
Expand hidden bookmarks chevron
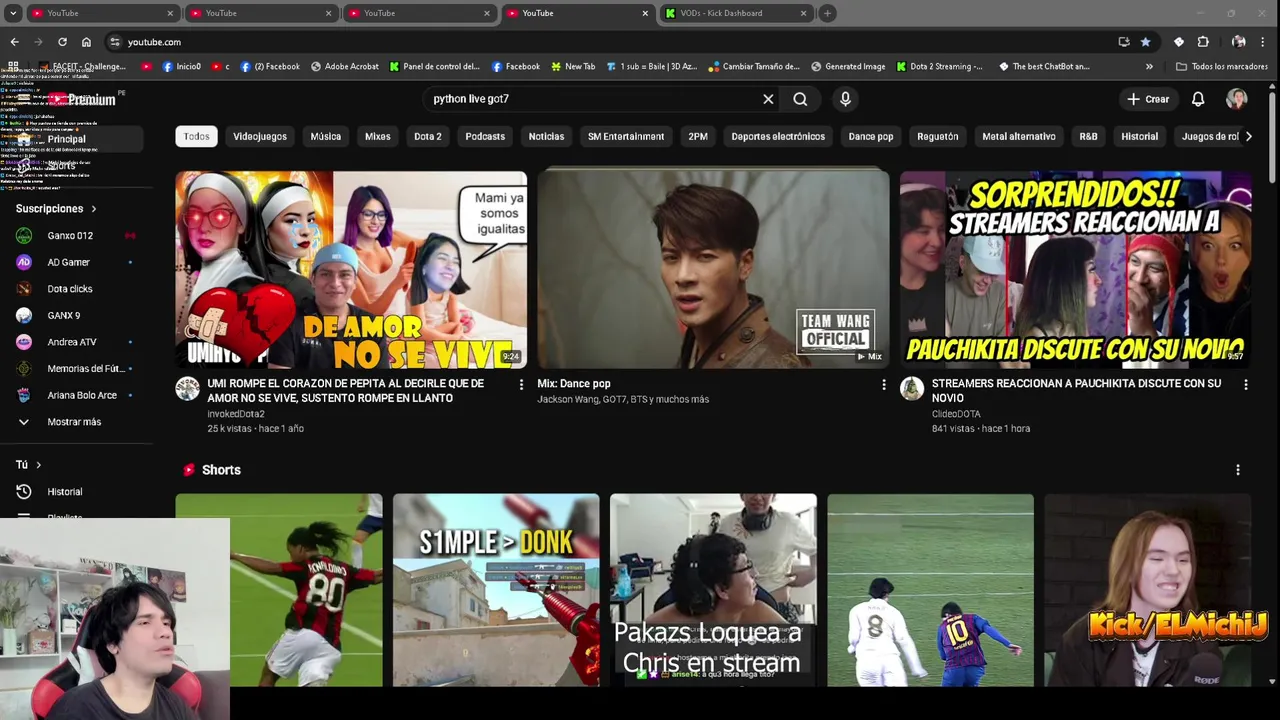coord(1149,67)
